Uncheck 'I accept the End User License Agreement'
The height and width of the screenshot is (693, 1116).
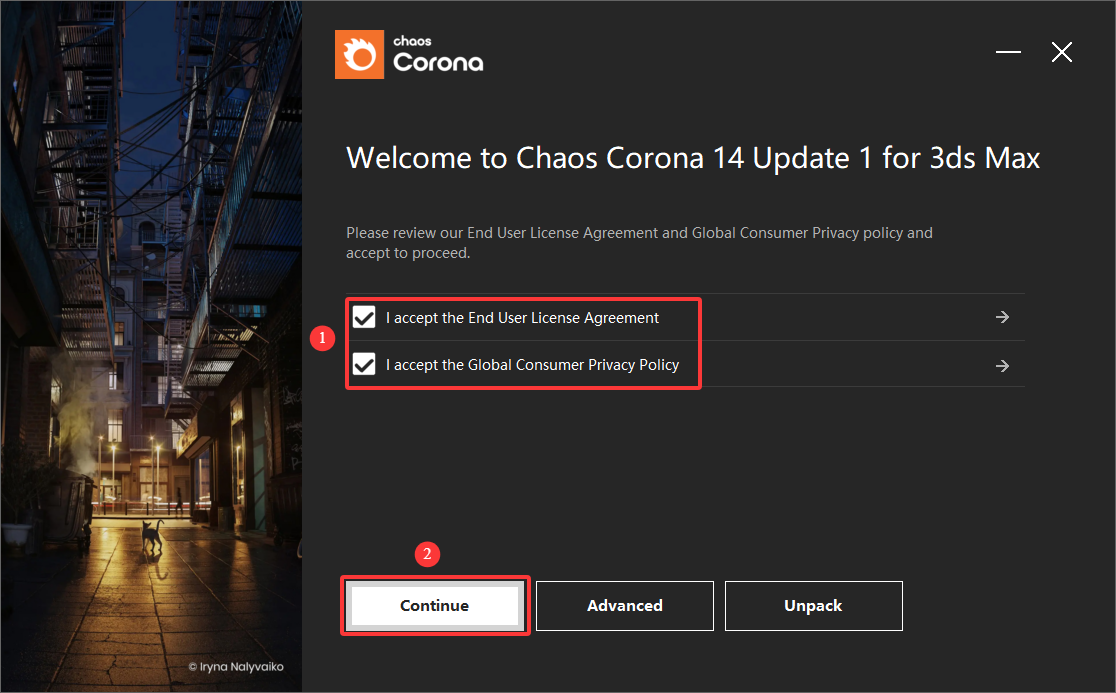[x=363, y=317]
